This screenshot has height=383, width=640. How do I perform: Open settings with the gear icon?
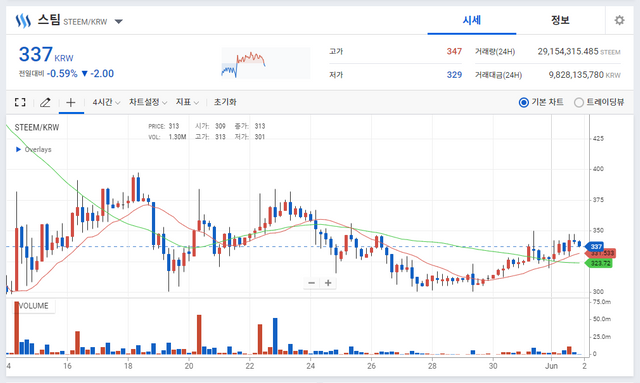tap(619, 20)
